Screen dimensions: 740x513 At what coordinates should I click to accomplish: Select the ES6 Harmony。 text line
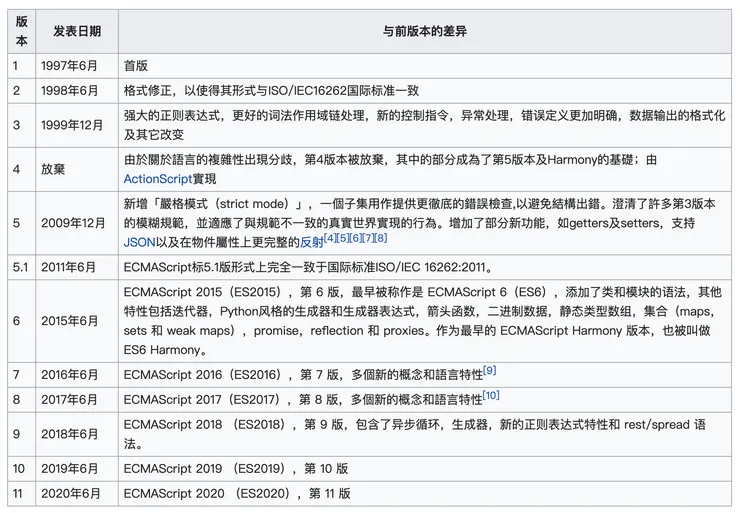[165, 350]
